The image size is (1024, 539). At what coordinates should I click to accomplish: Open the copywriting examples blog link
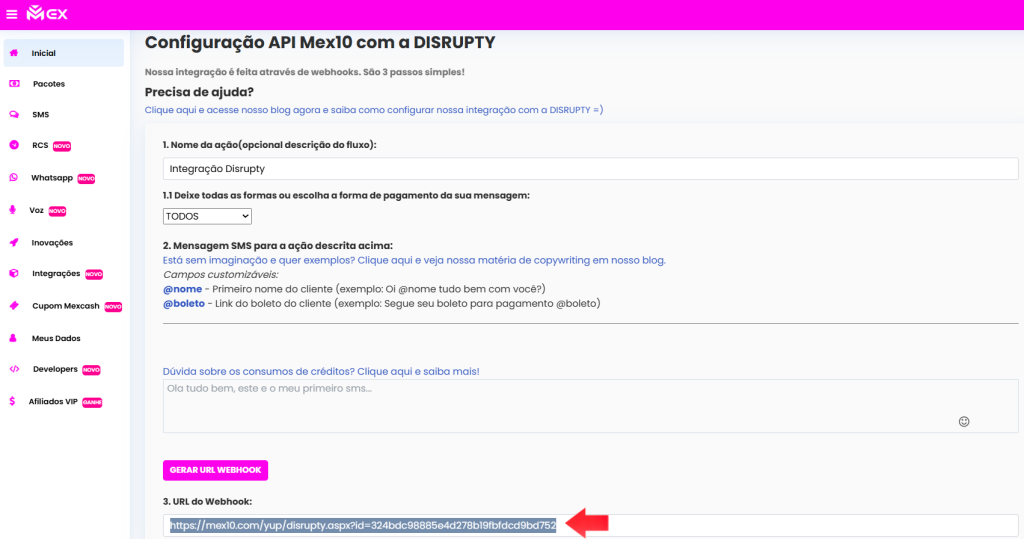414,260
